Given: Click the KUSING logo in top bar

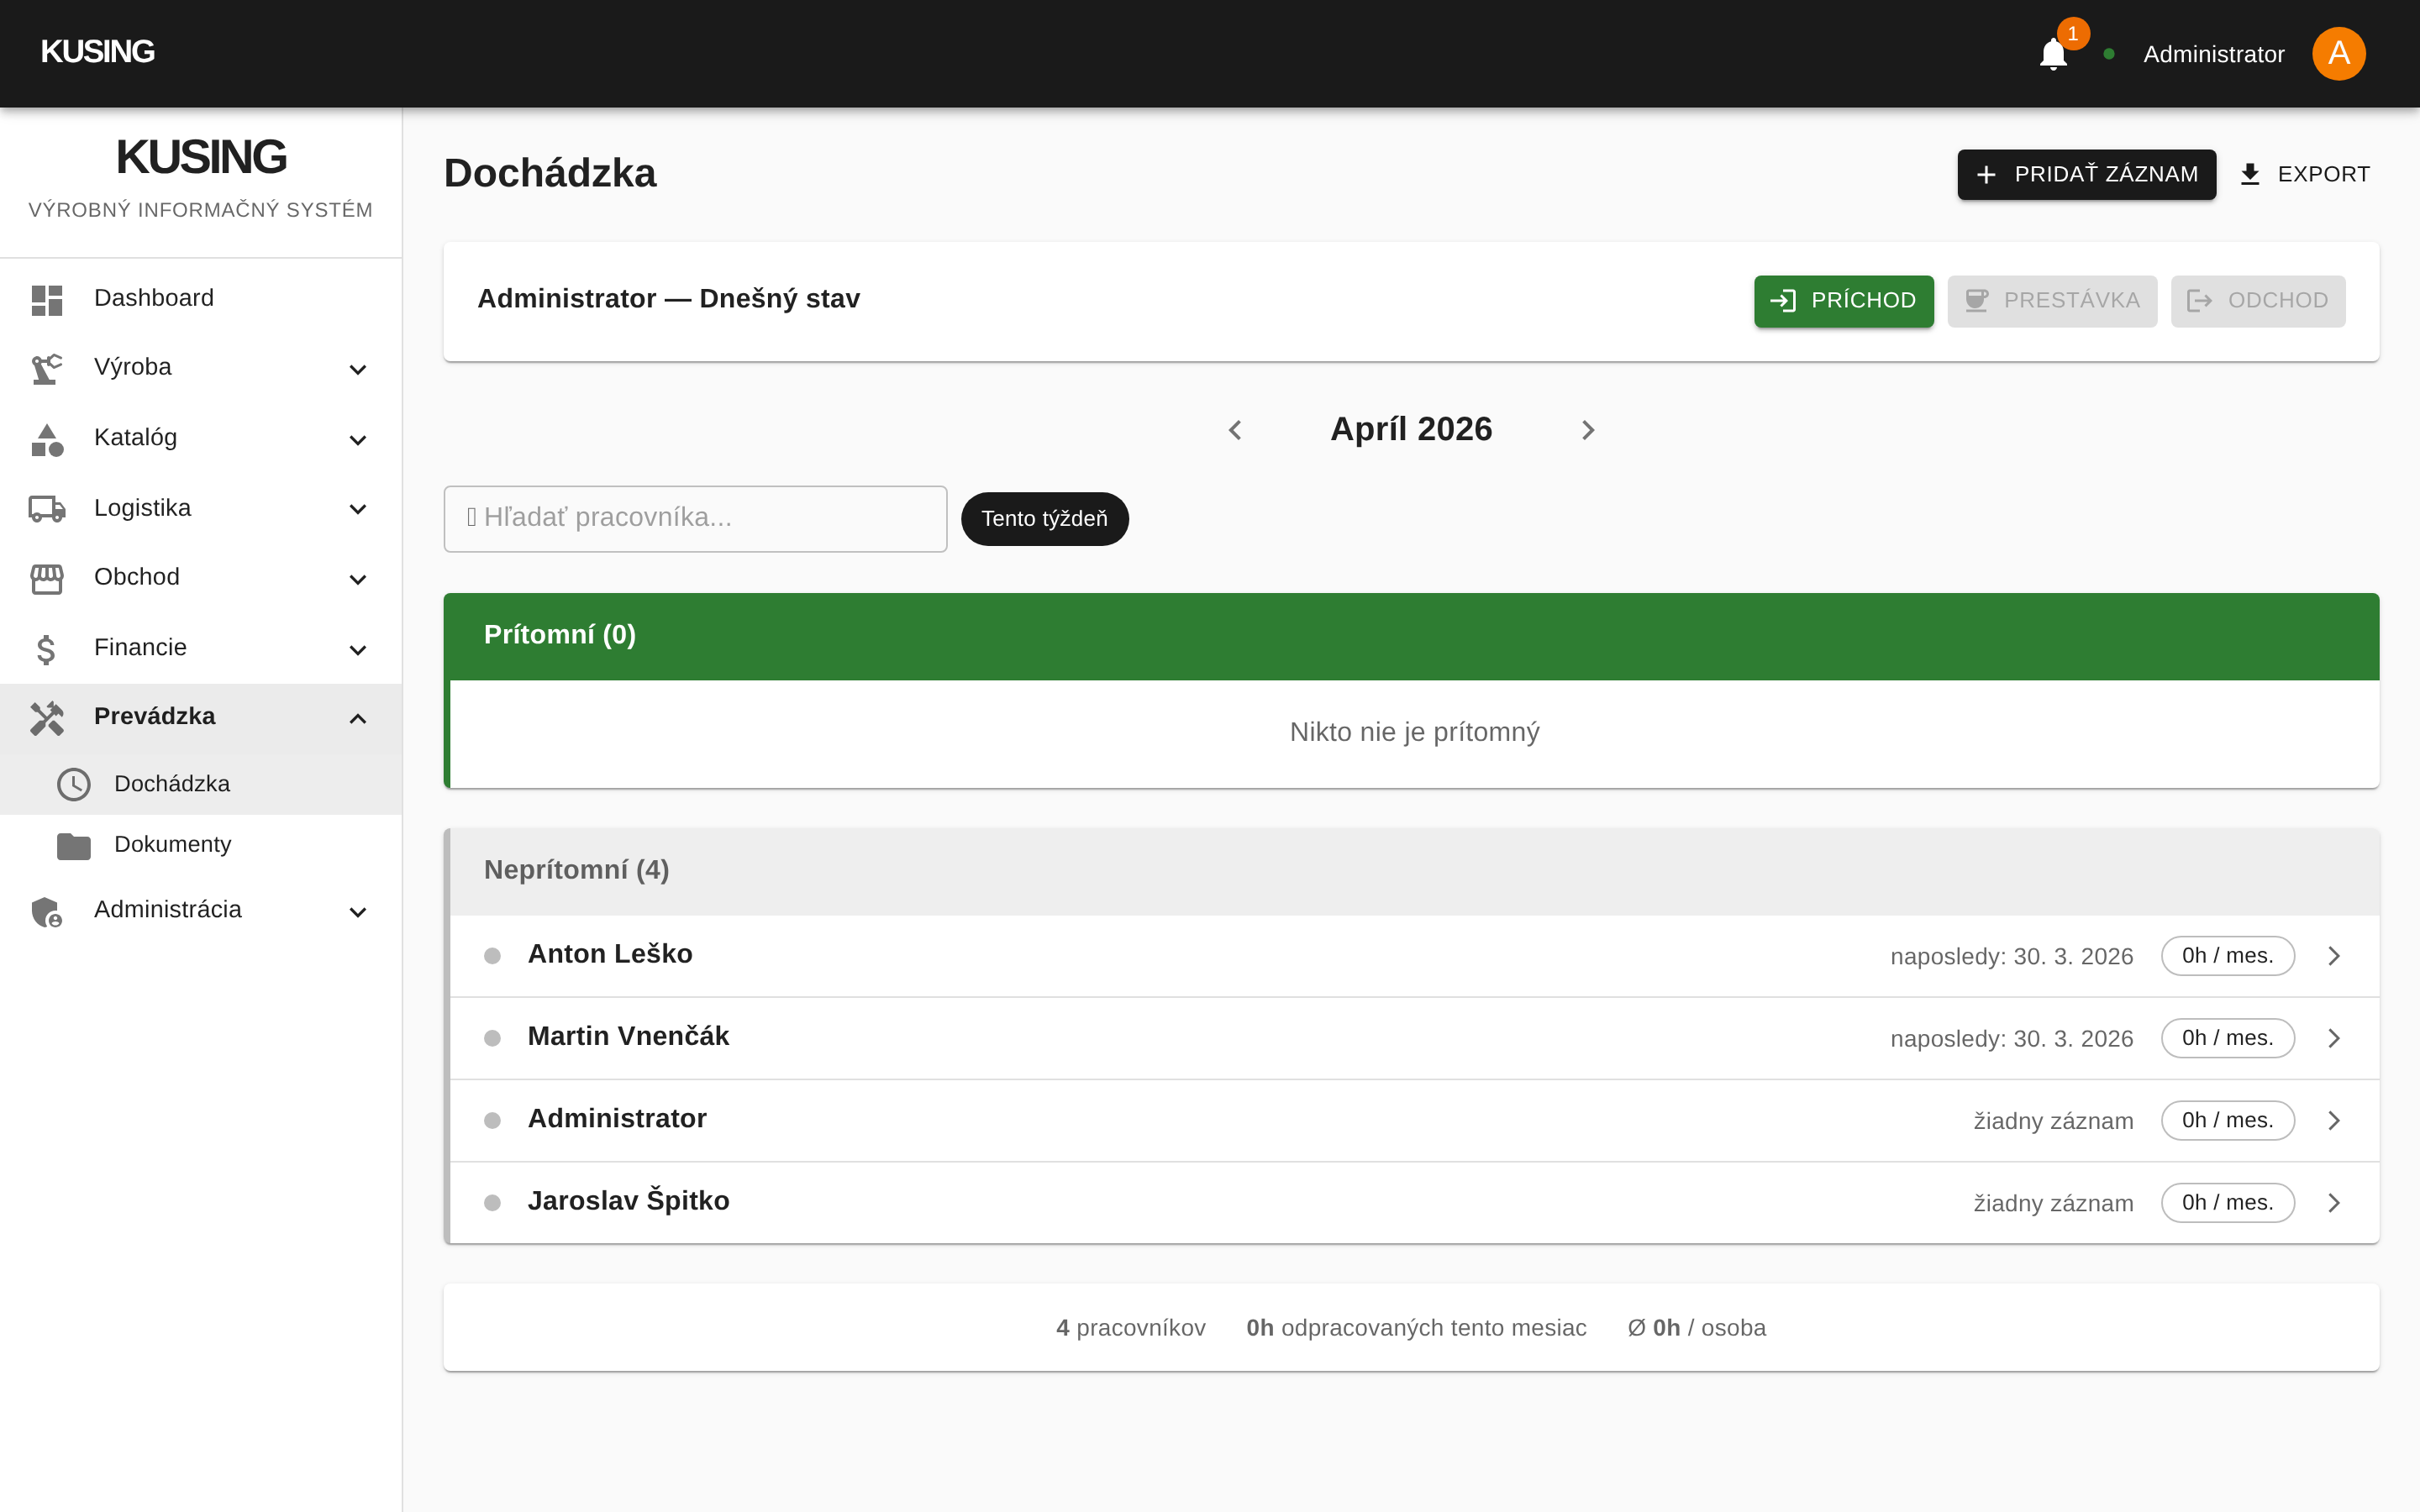Looking at the screenshot, I should tap(98, 52).
